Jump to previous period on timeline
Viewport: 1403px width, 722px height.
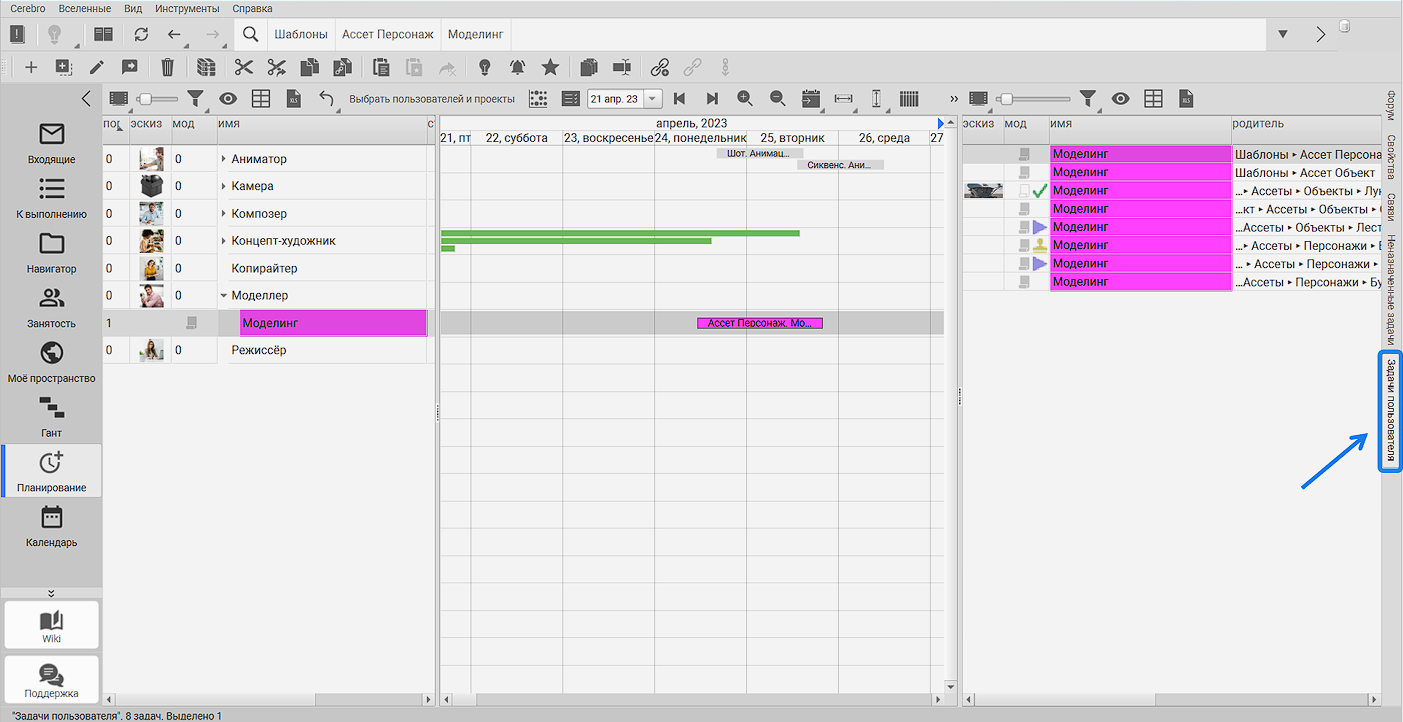680,99
